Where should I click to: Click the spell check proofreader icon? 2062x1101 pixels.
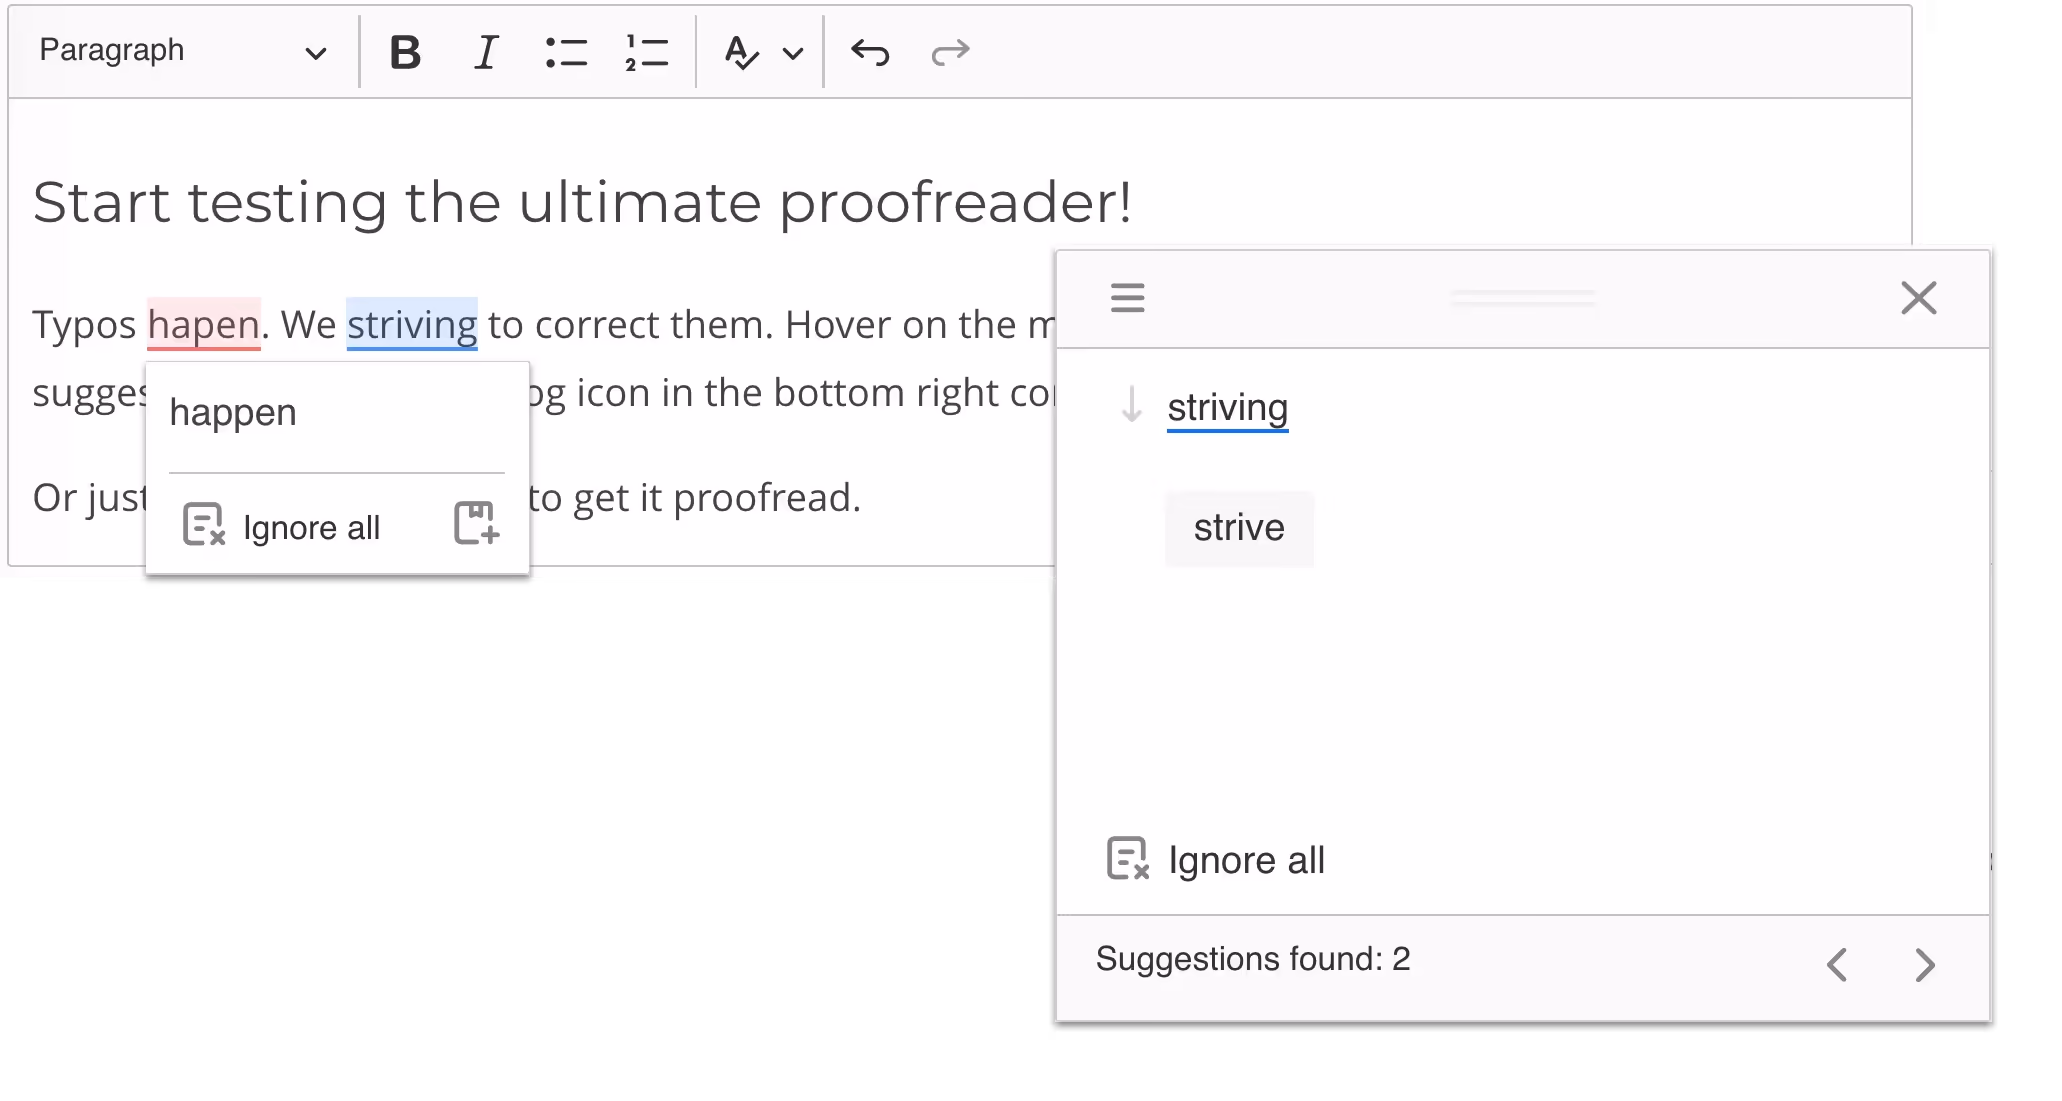coord(741,52)
